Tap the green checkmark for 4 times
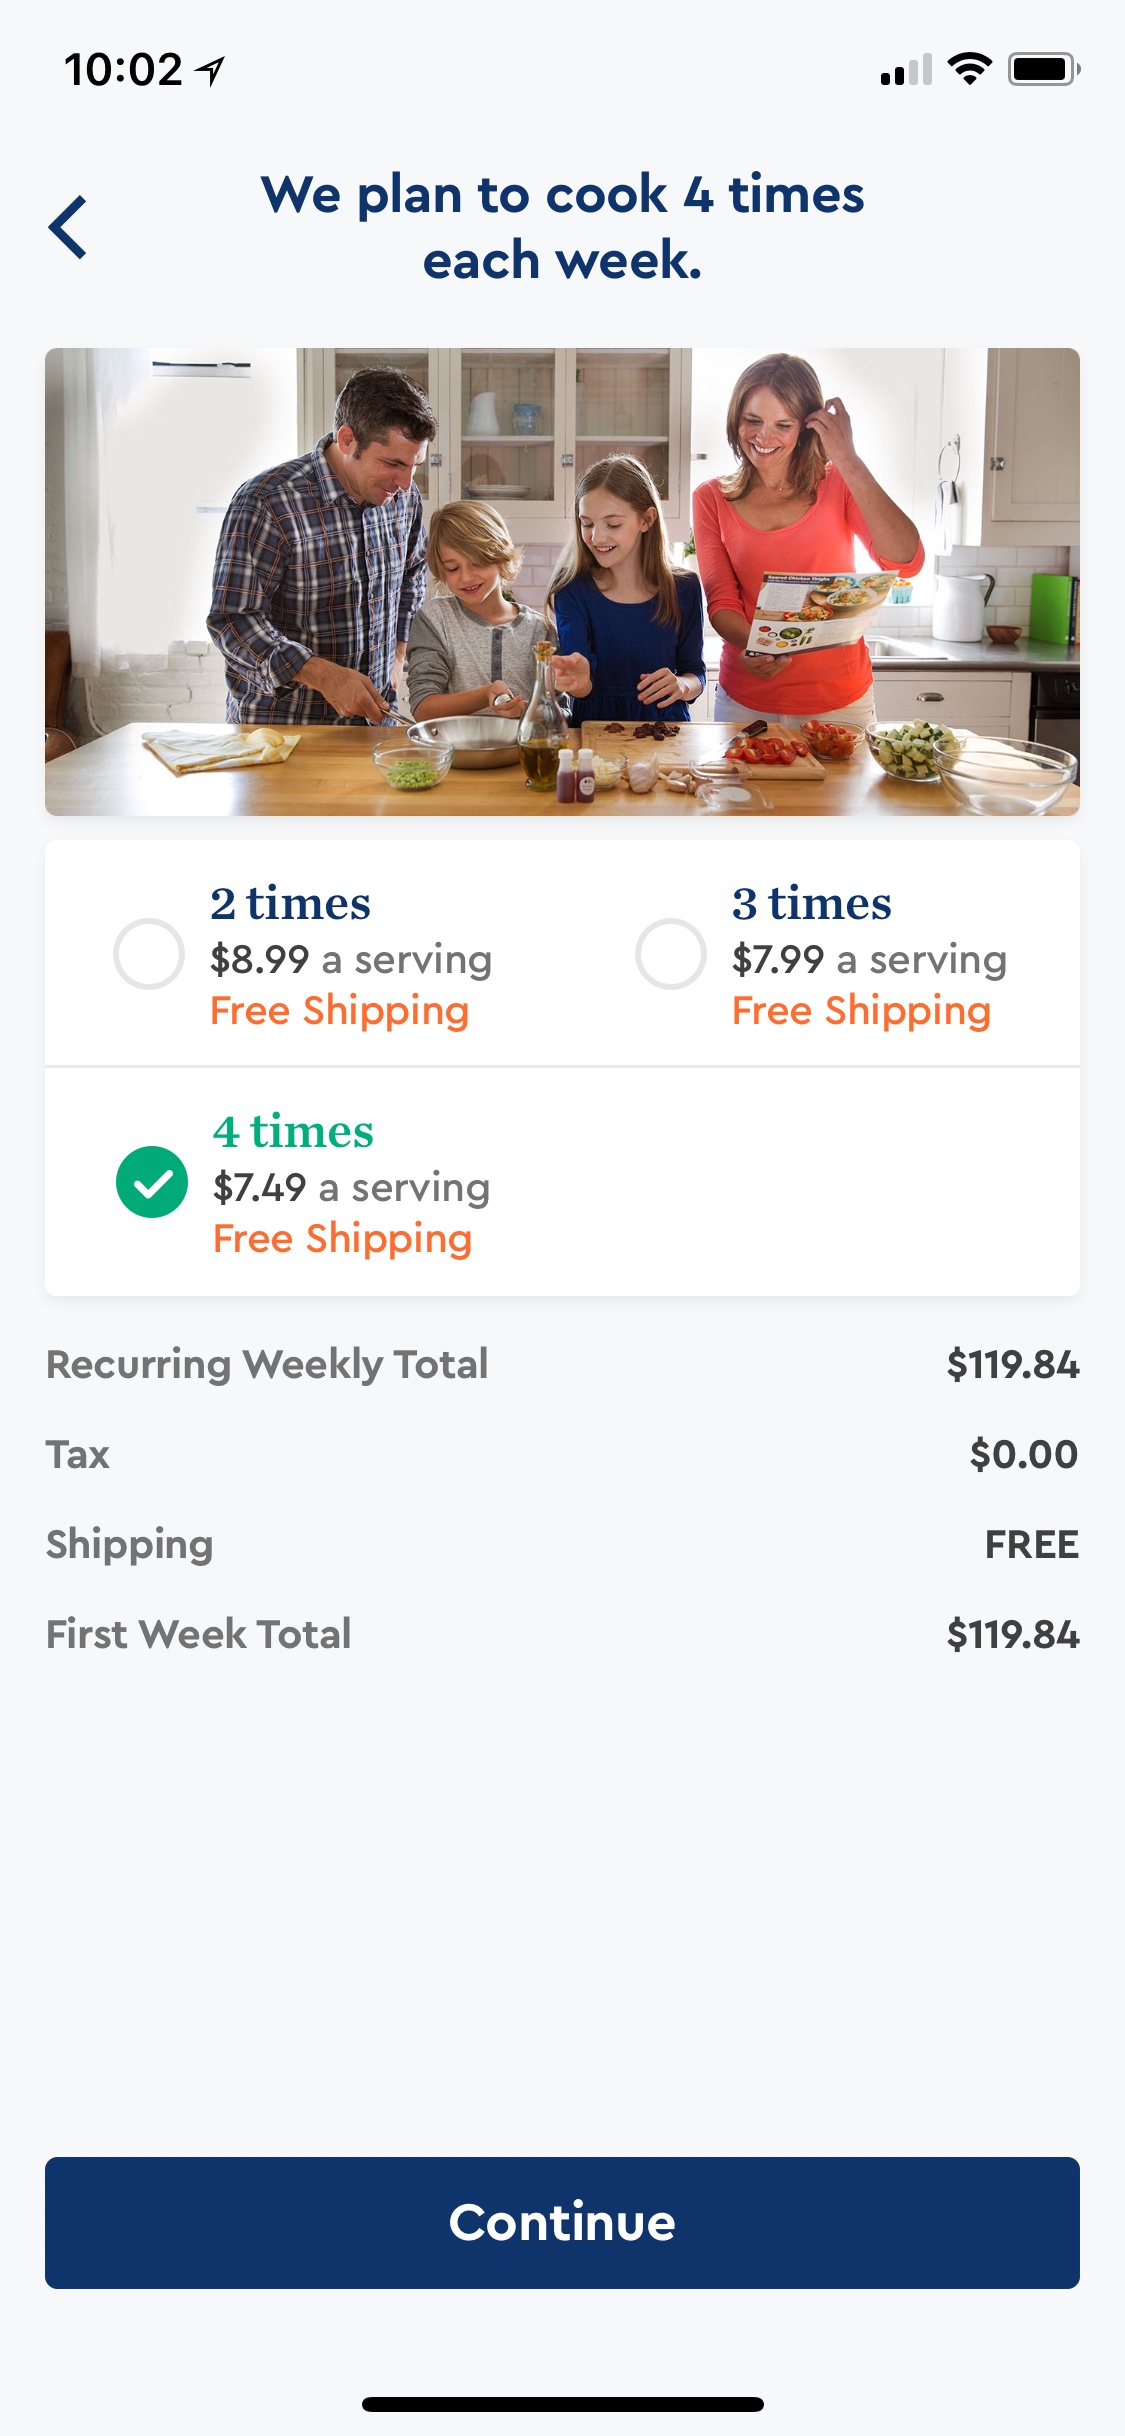The image size is (1125, 2436). [152, 1182]
